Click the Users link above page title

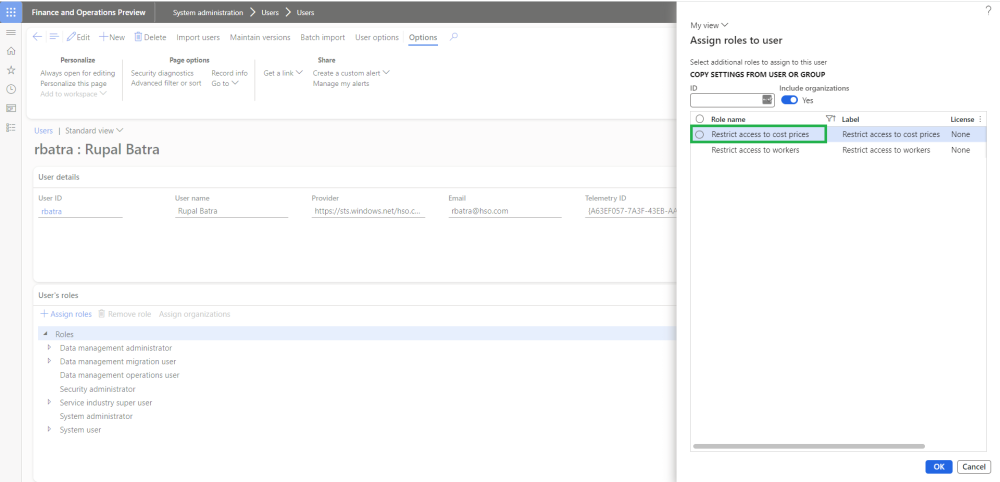pyautogui.click(x=43, y=131)
